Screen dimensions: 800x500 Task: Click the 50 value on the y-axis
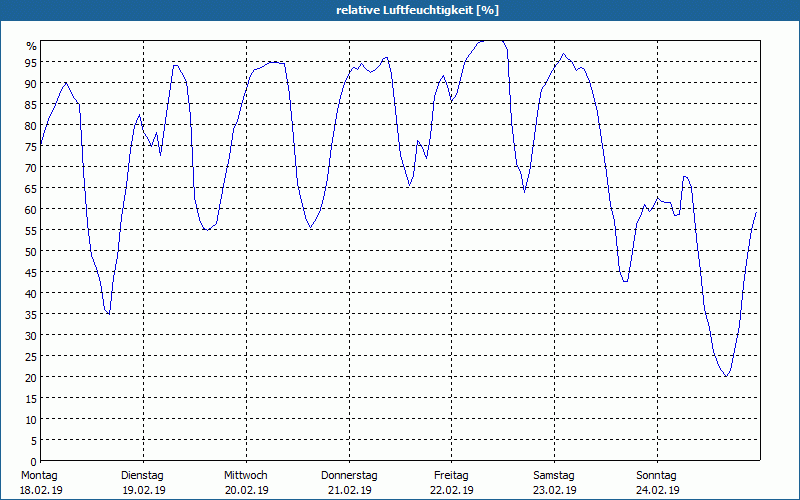coord(31,251)
